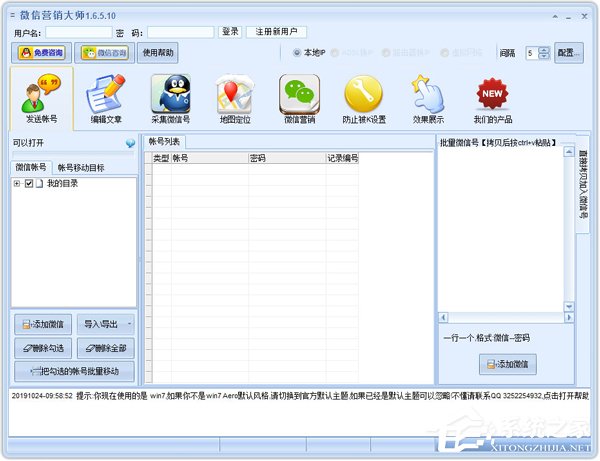Open the 编辑文章 edit article tool
600x461 pixels.
coord(106,99)
